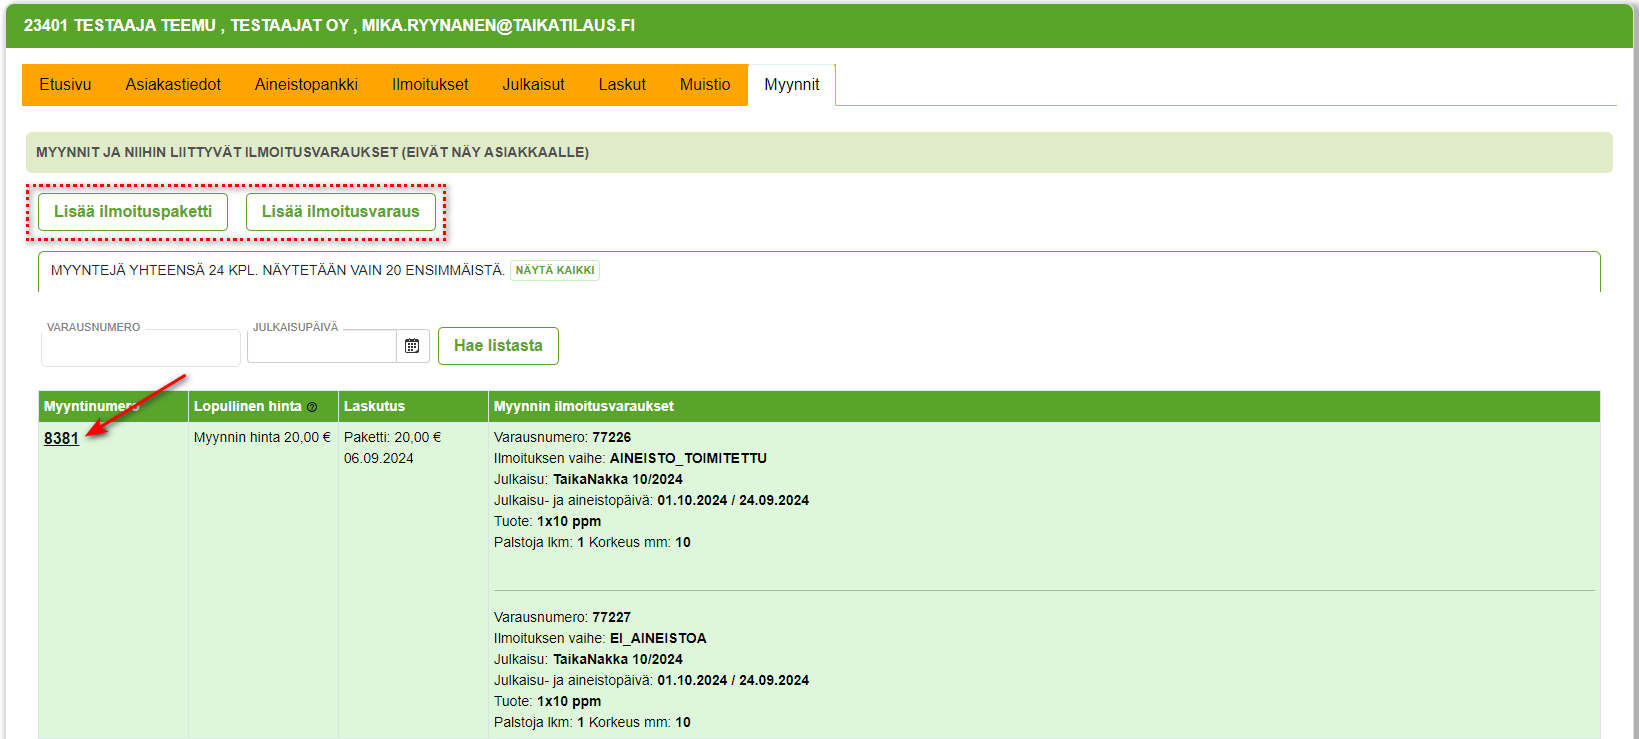Open the calendar date picker icon
1639x739 pixels.
coord(412,346)
